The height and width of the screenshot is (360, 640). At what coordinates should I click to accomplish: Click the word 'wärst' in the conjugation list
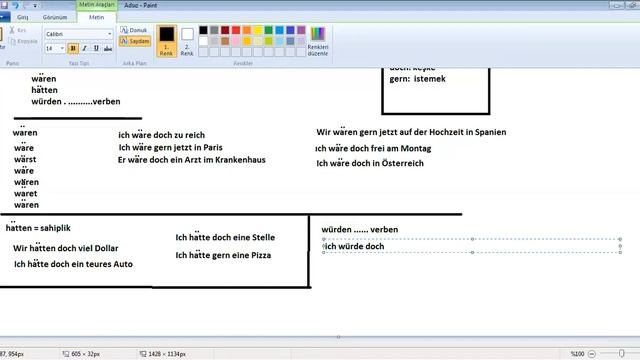tap(25, 159)
